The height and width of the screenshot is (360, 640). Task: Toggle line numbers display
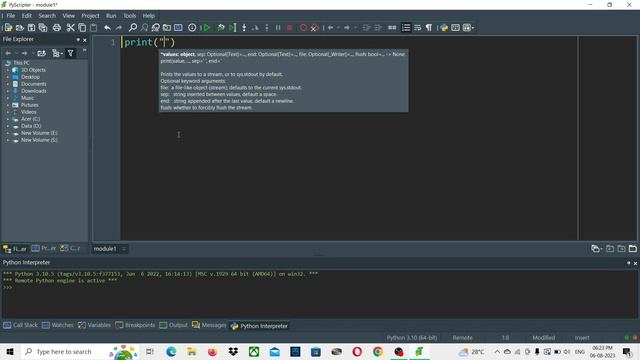(x=406, y=28)
